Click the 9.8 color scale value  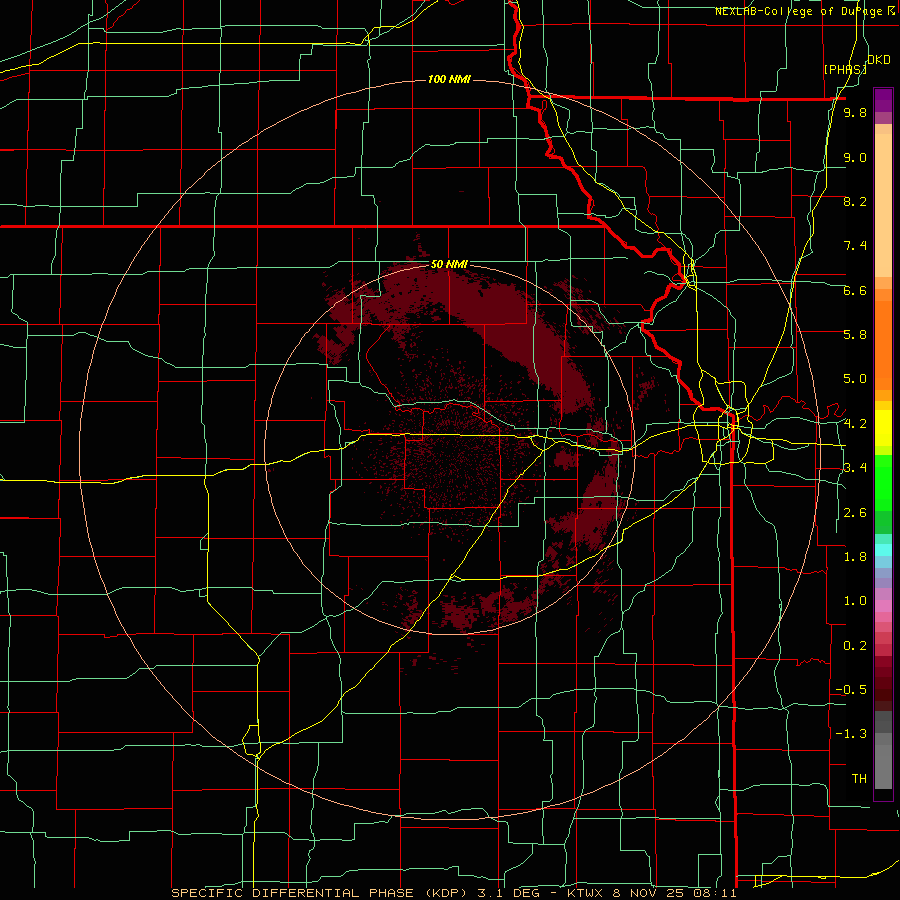tap(855, 112)
